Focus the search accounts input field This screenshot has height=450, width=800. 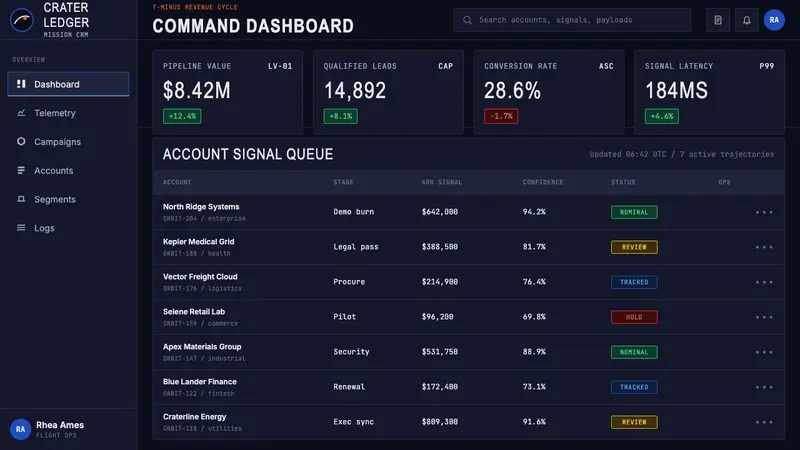[x=572, y=20]
